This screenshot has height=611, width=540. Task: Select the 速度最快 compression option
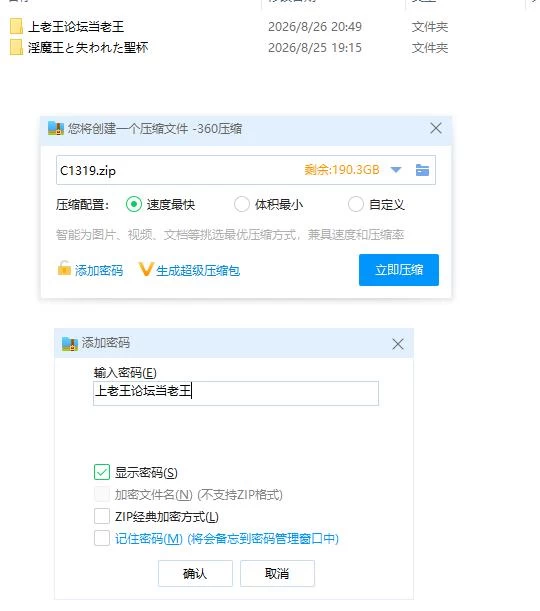134,204
